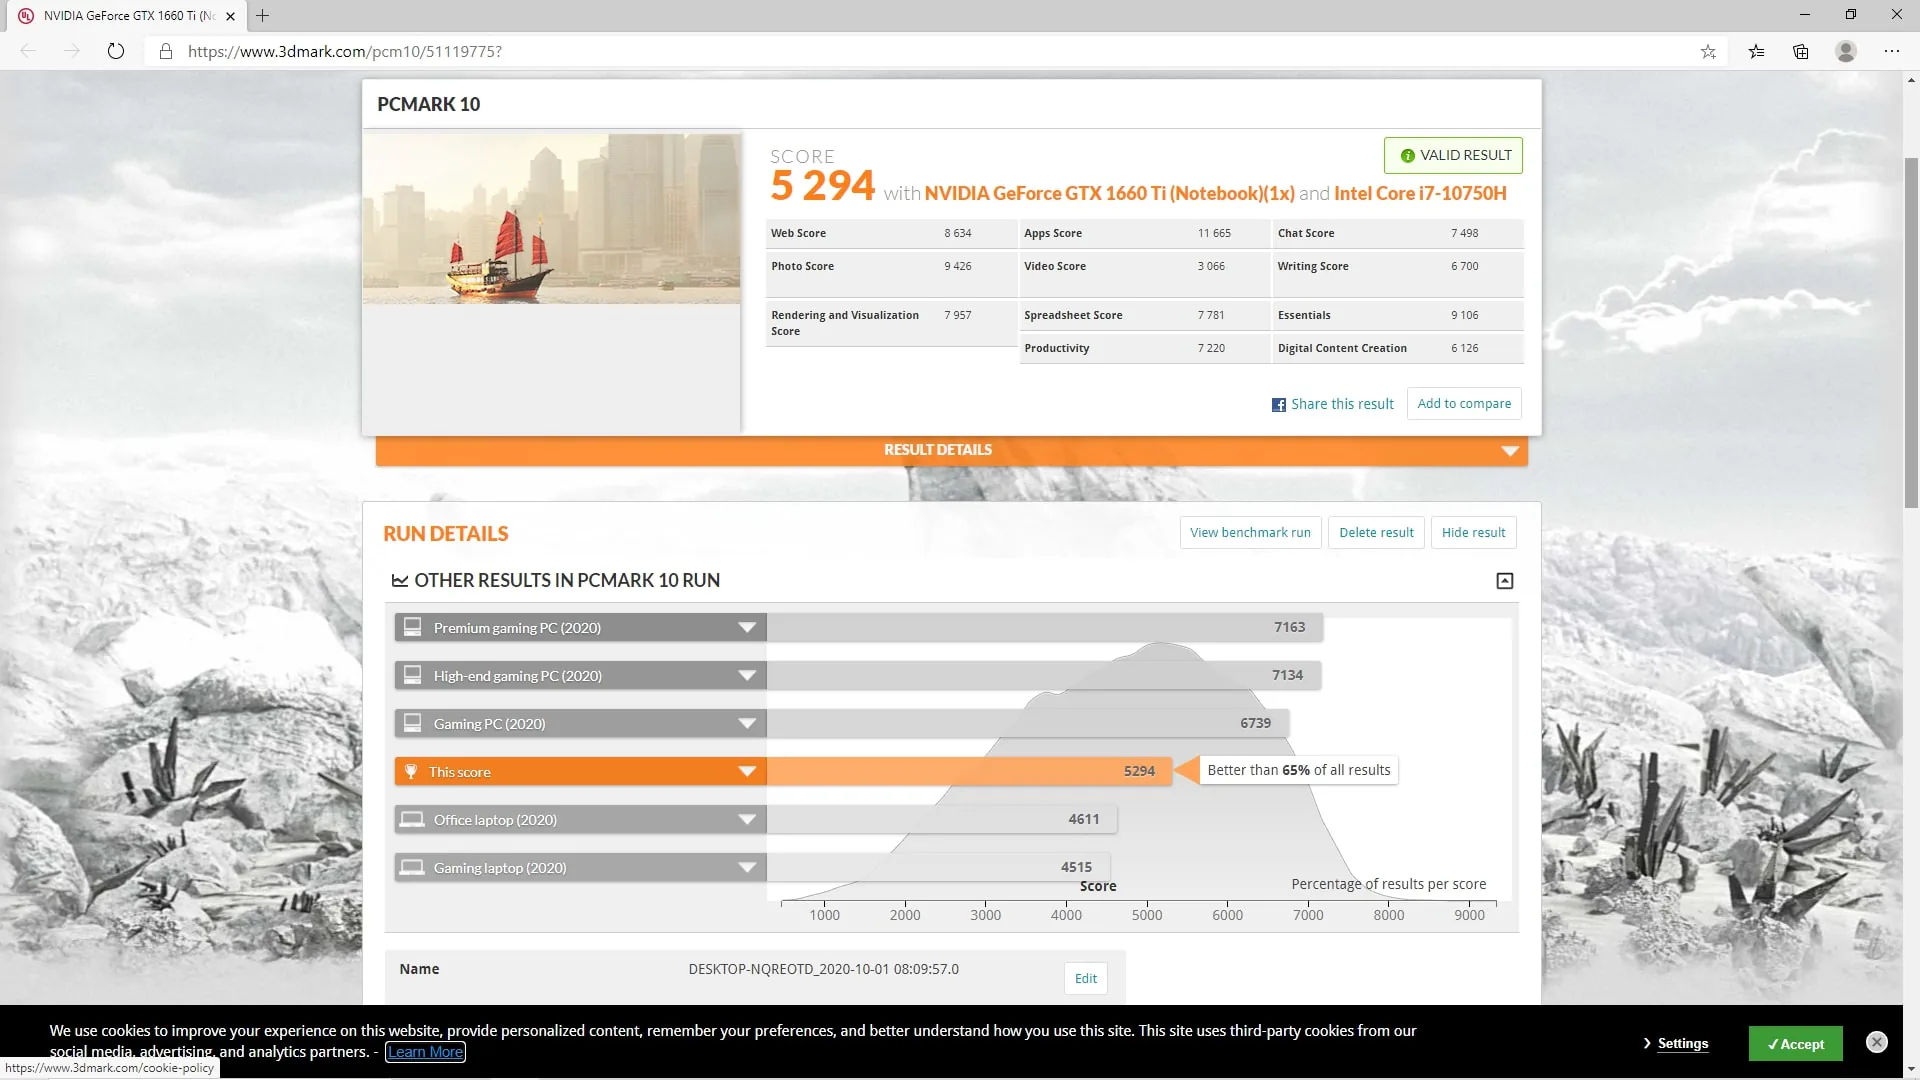Click Delete result button
Viewport: 1920px width, 1080px height.
tap(1376, 533)
